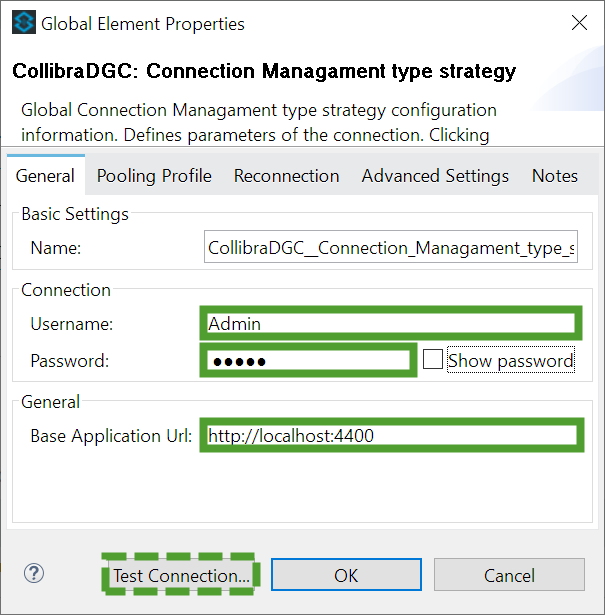Screen dimensions: 605x615
Task: Click the CollibraDGC heading text
Action: (x=264, y=71)
